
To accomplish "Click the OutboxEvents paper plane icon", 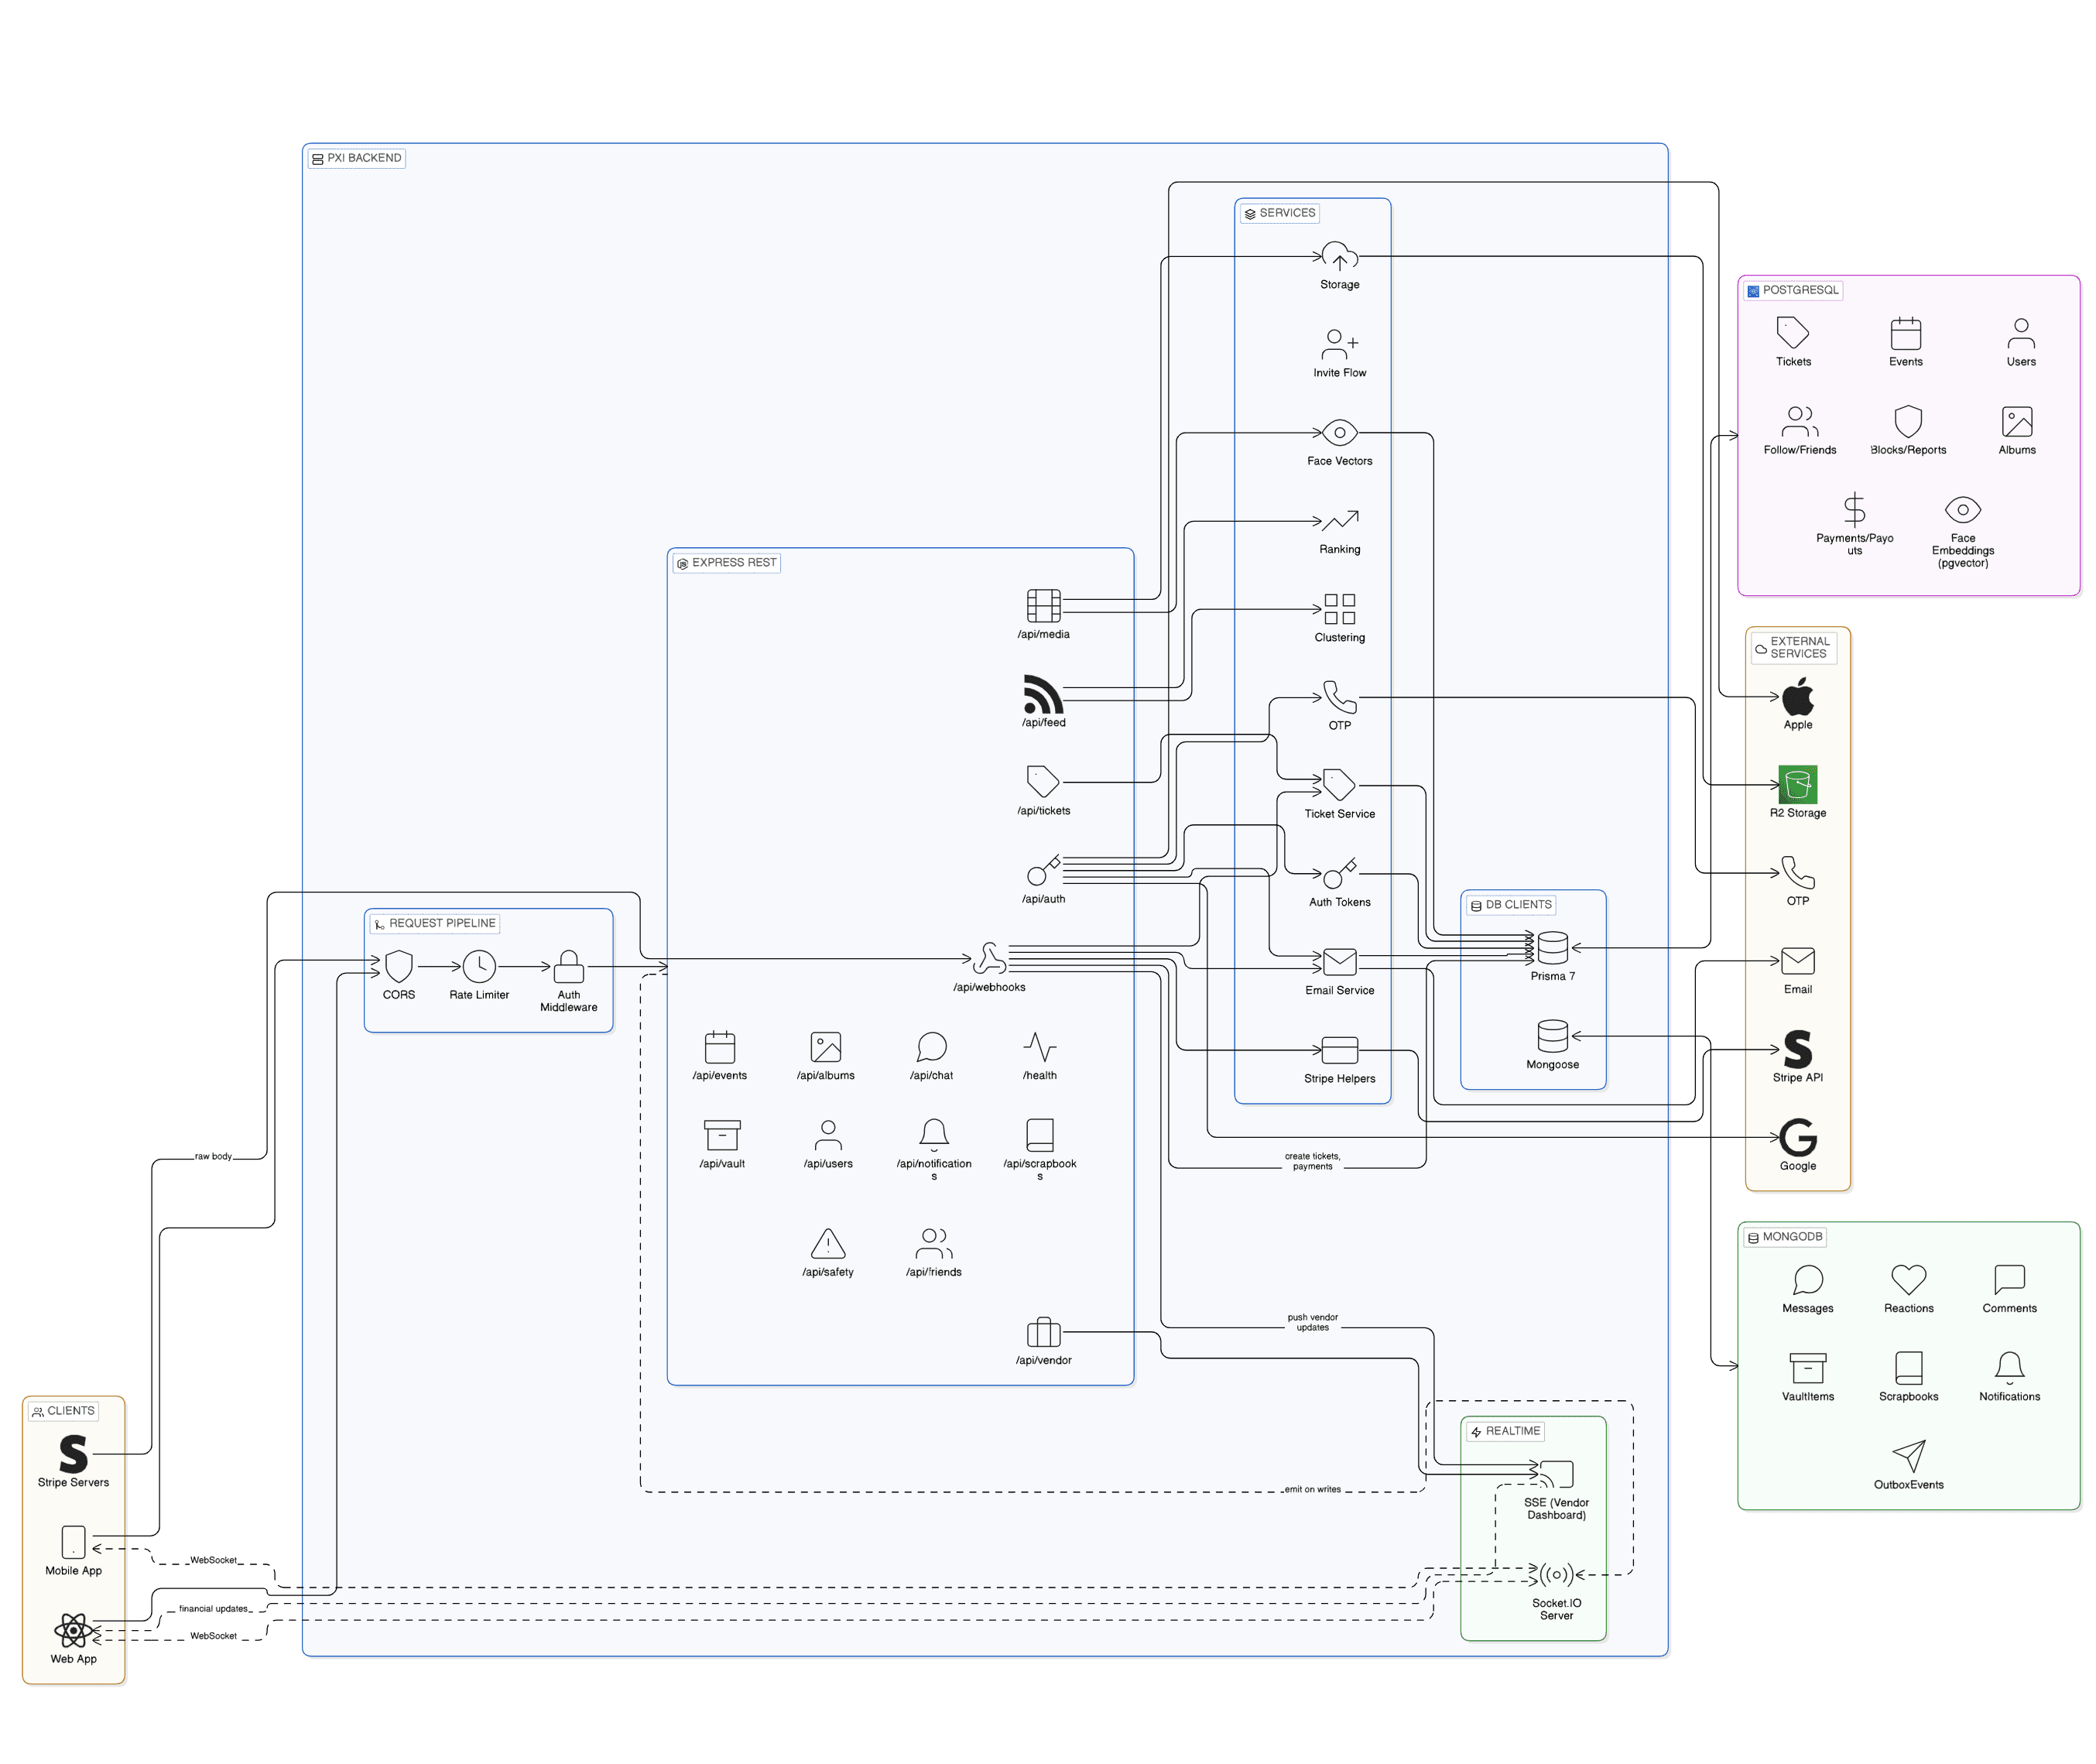I will point(1908,1456).
